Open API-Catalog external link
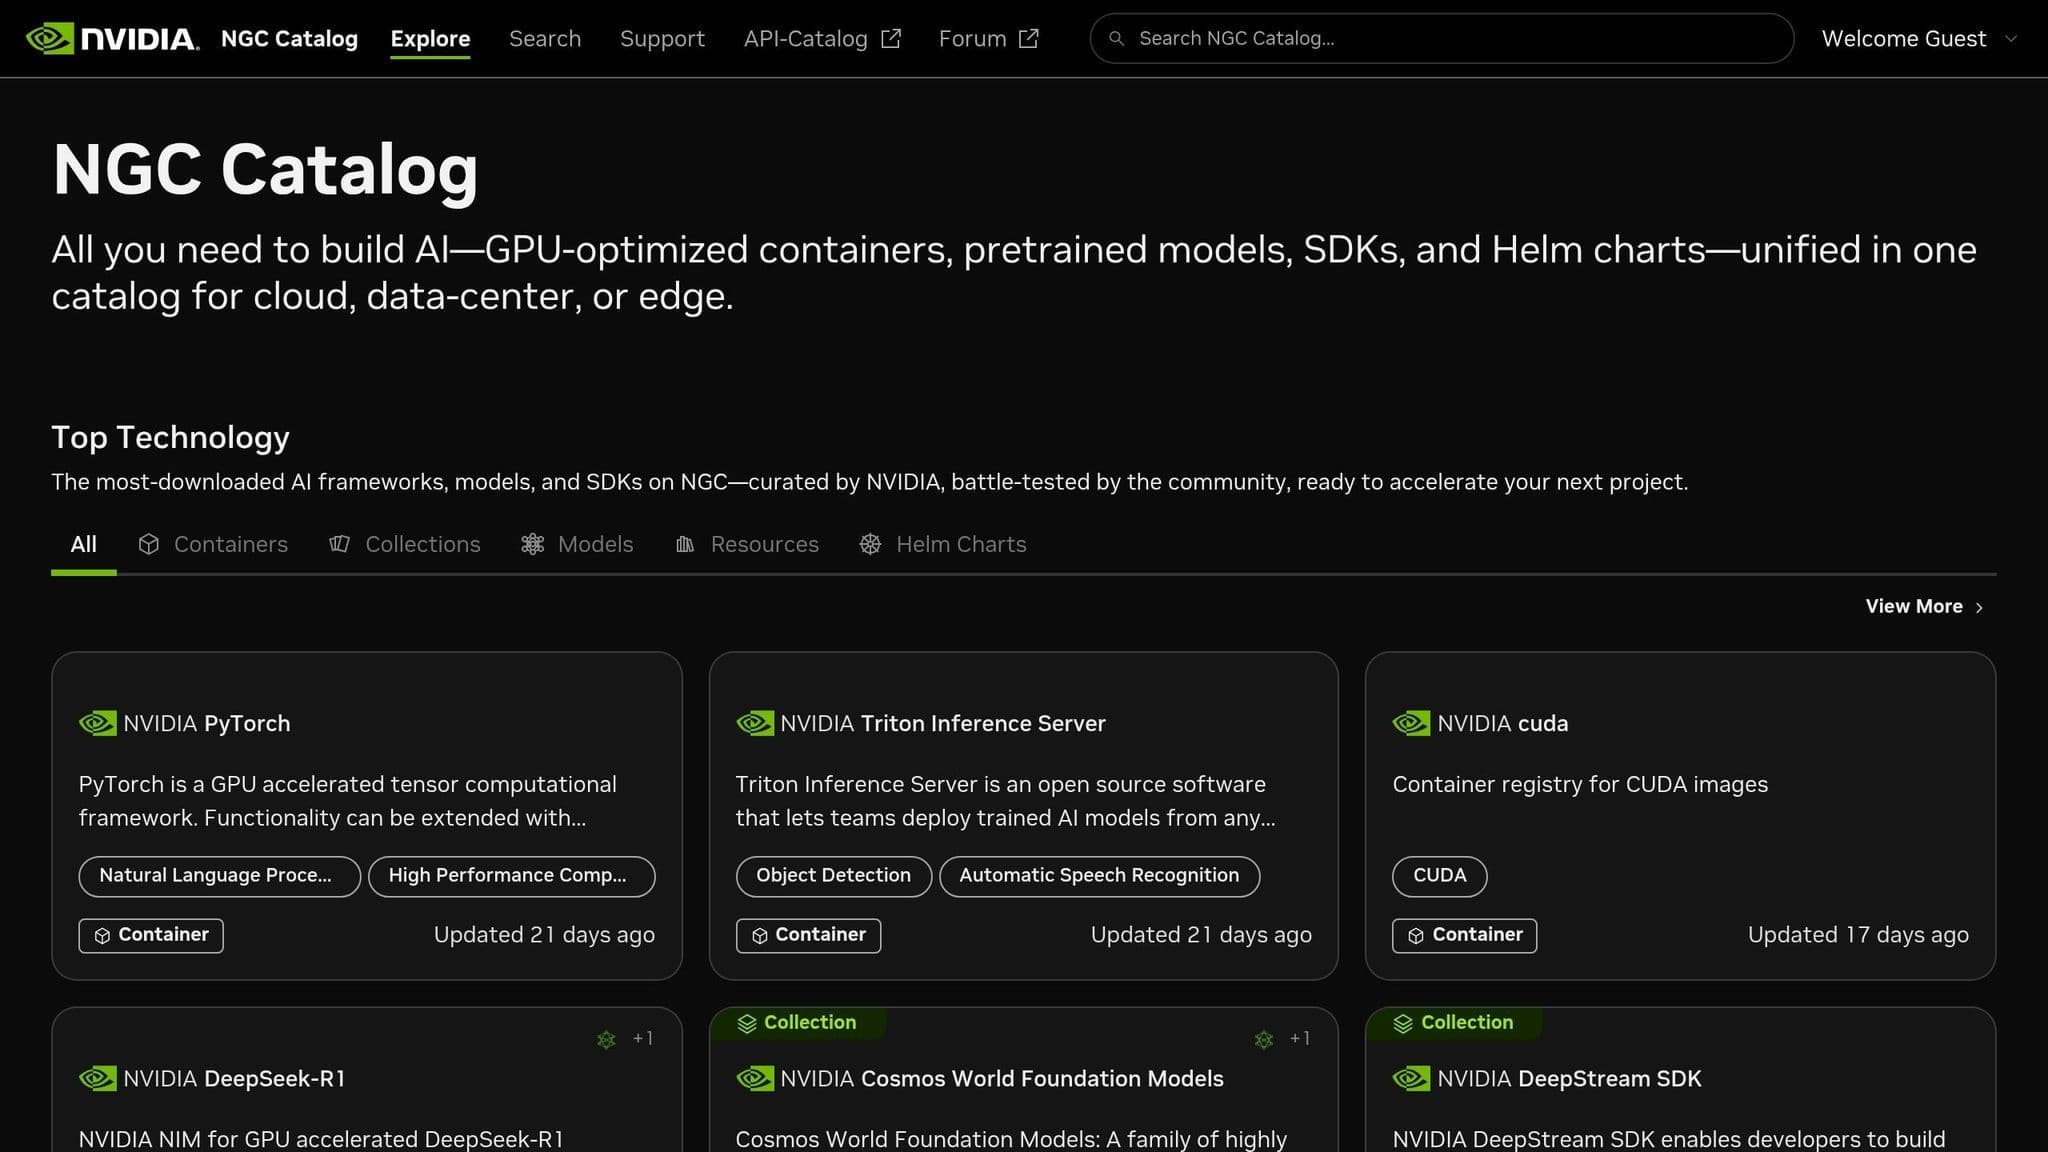 pos(822,39)
